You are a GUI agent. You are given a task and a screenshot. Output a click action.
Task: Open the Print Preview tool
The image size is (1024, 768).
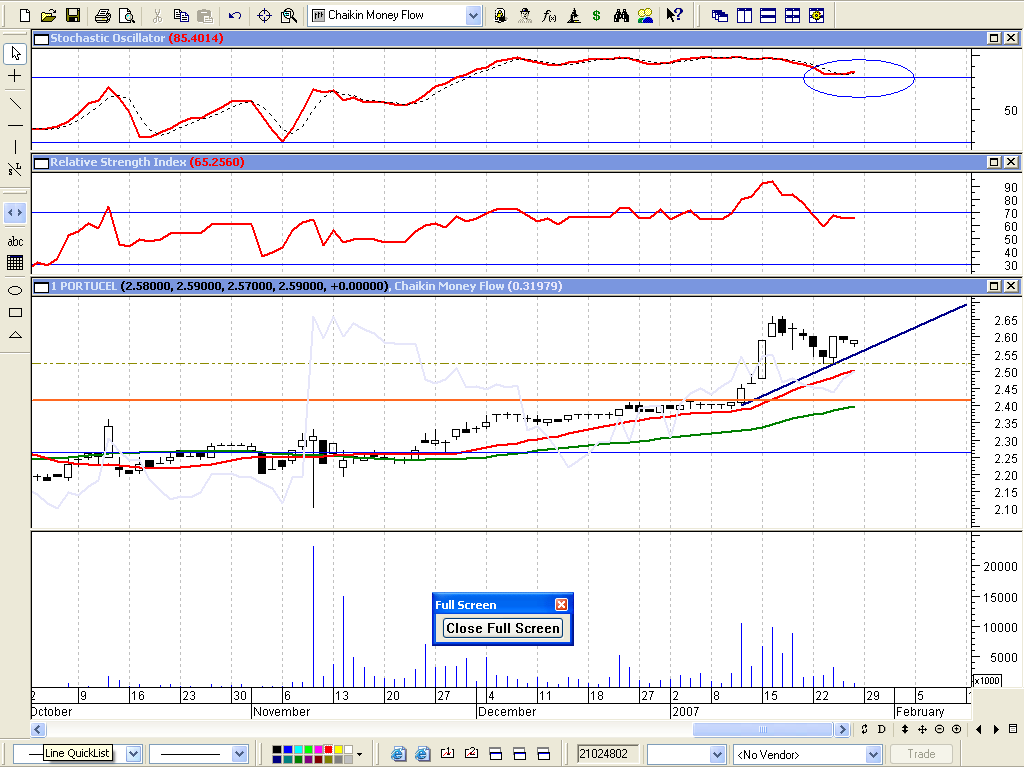(126, 15)
